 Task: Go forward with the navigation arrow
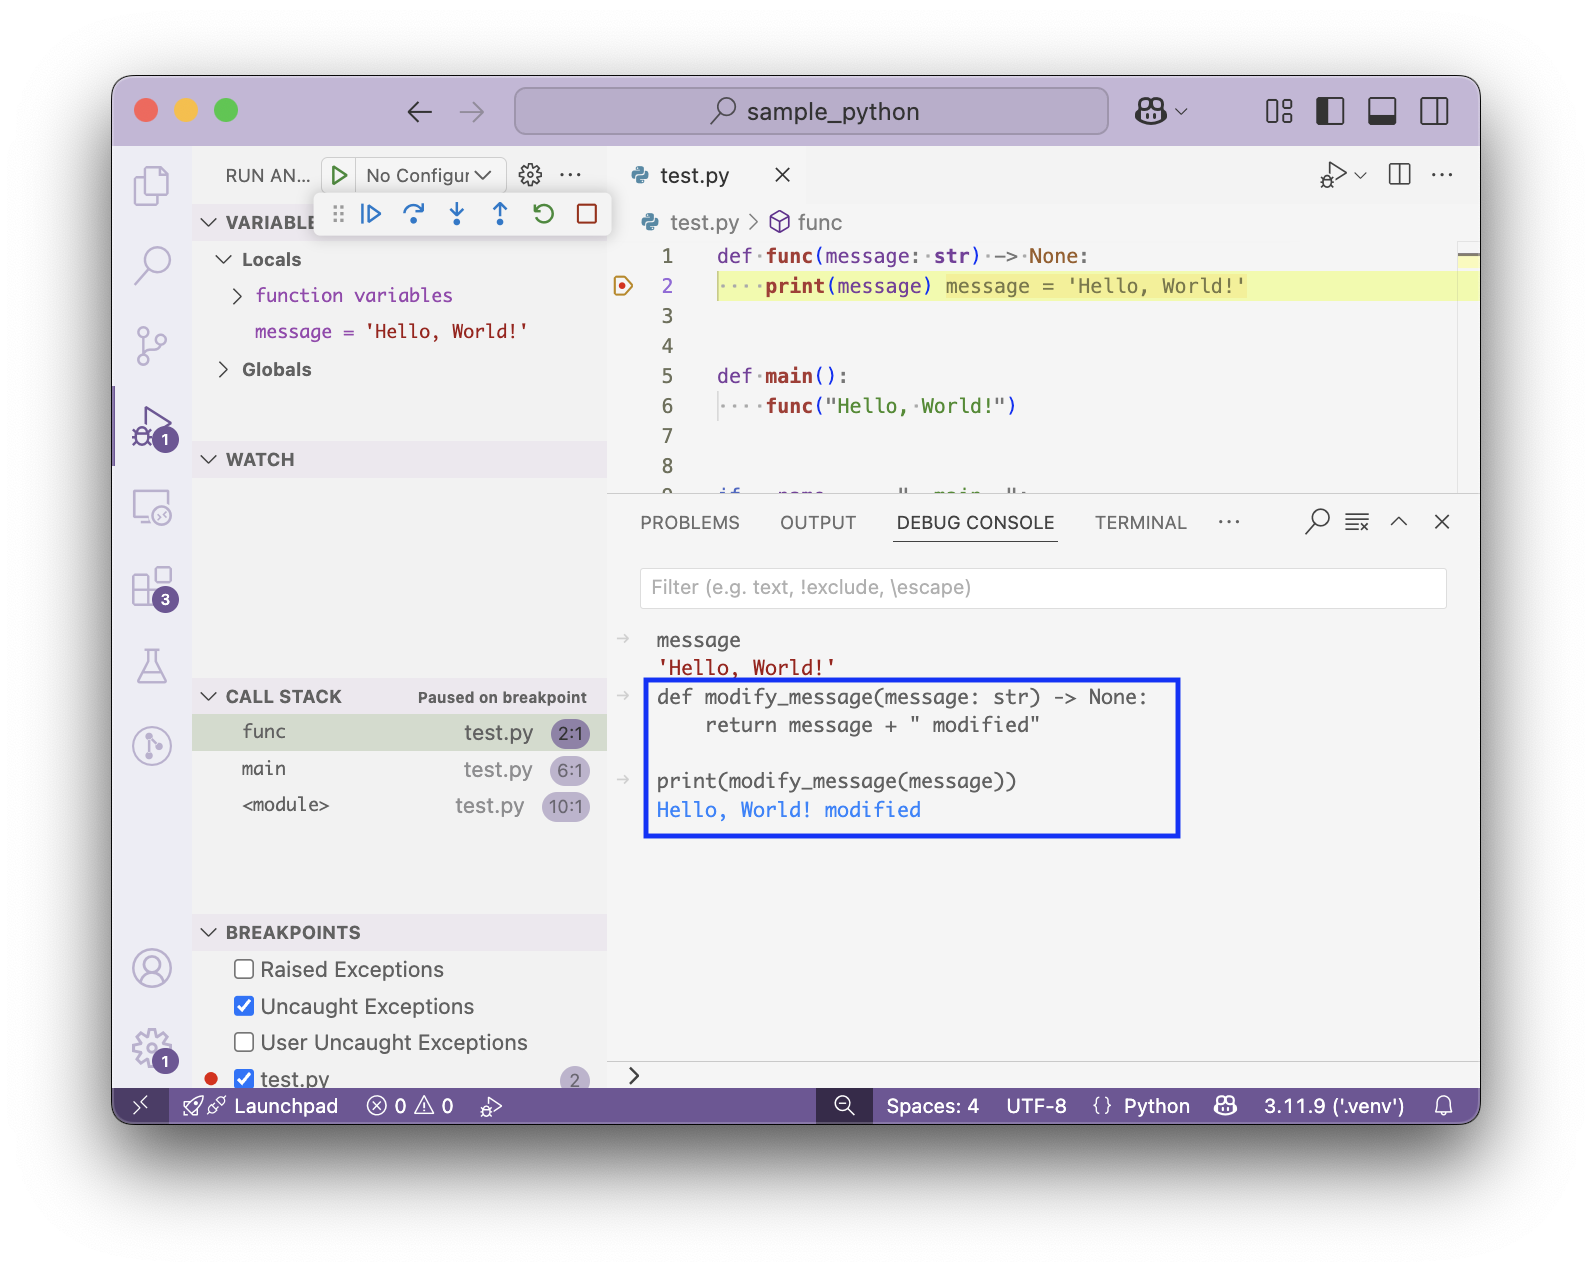coord(472,111)
